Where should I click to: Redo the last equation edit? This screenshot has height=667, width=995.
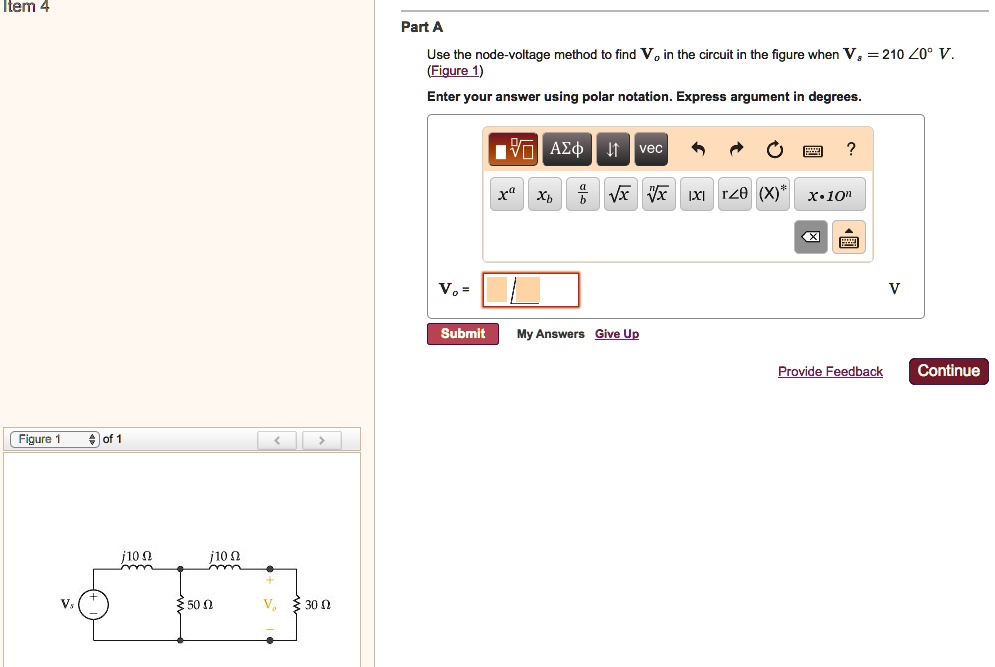tap(736, 148)
